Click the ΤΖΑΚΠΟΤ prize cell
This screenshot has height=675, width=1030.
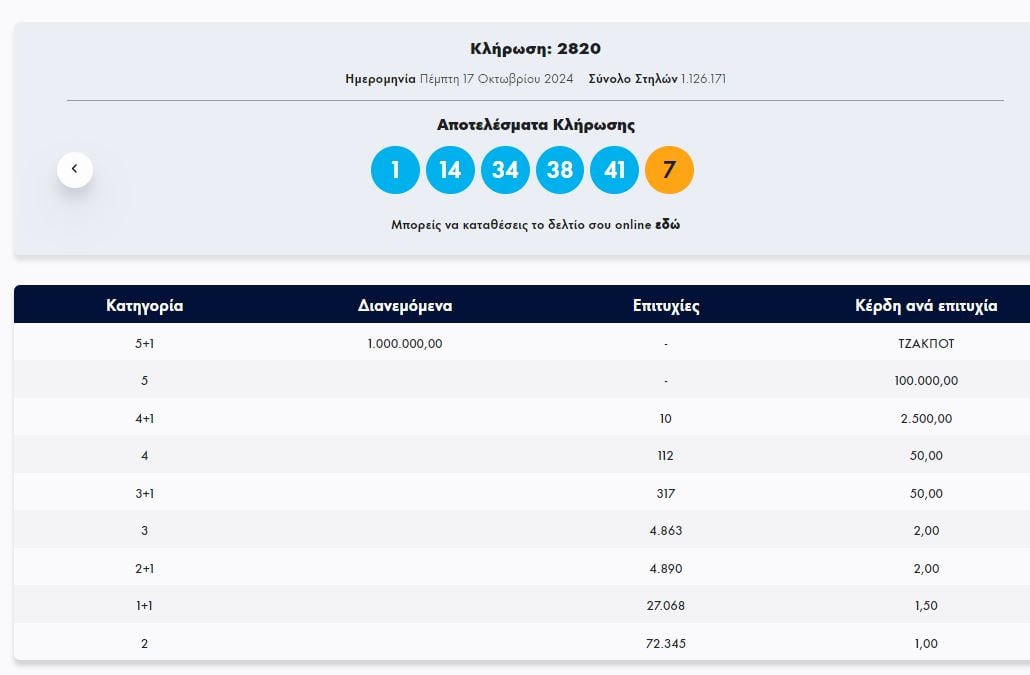pyautogui.click(x=926, y=343)
